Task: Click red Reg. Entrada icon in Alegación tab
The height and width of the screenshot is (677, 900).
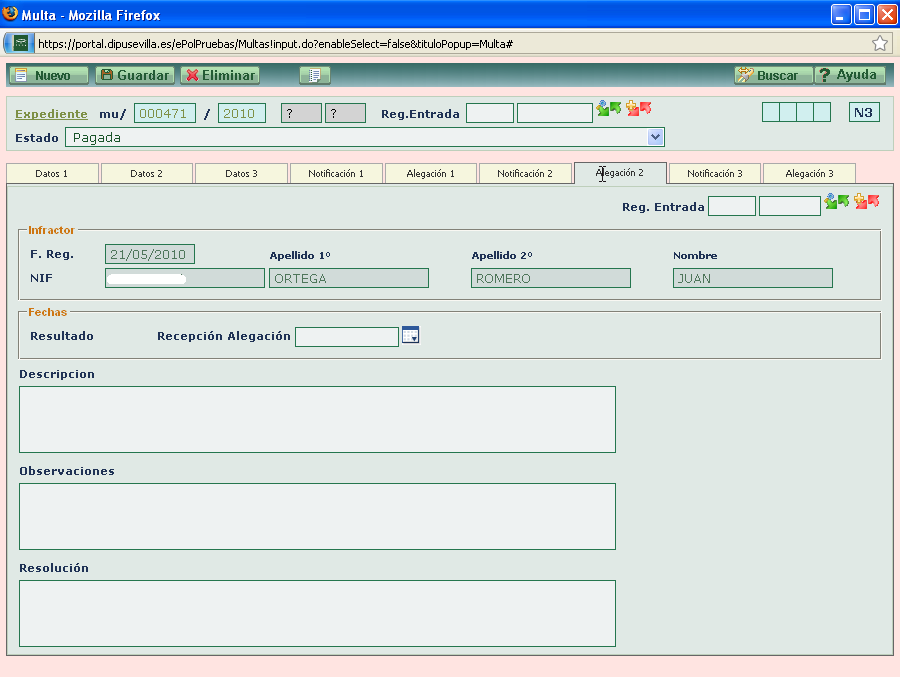Action: [x=866, y=202]
